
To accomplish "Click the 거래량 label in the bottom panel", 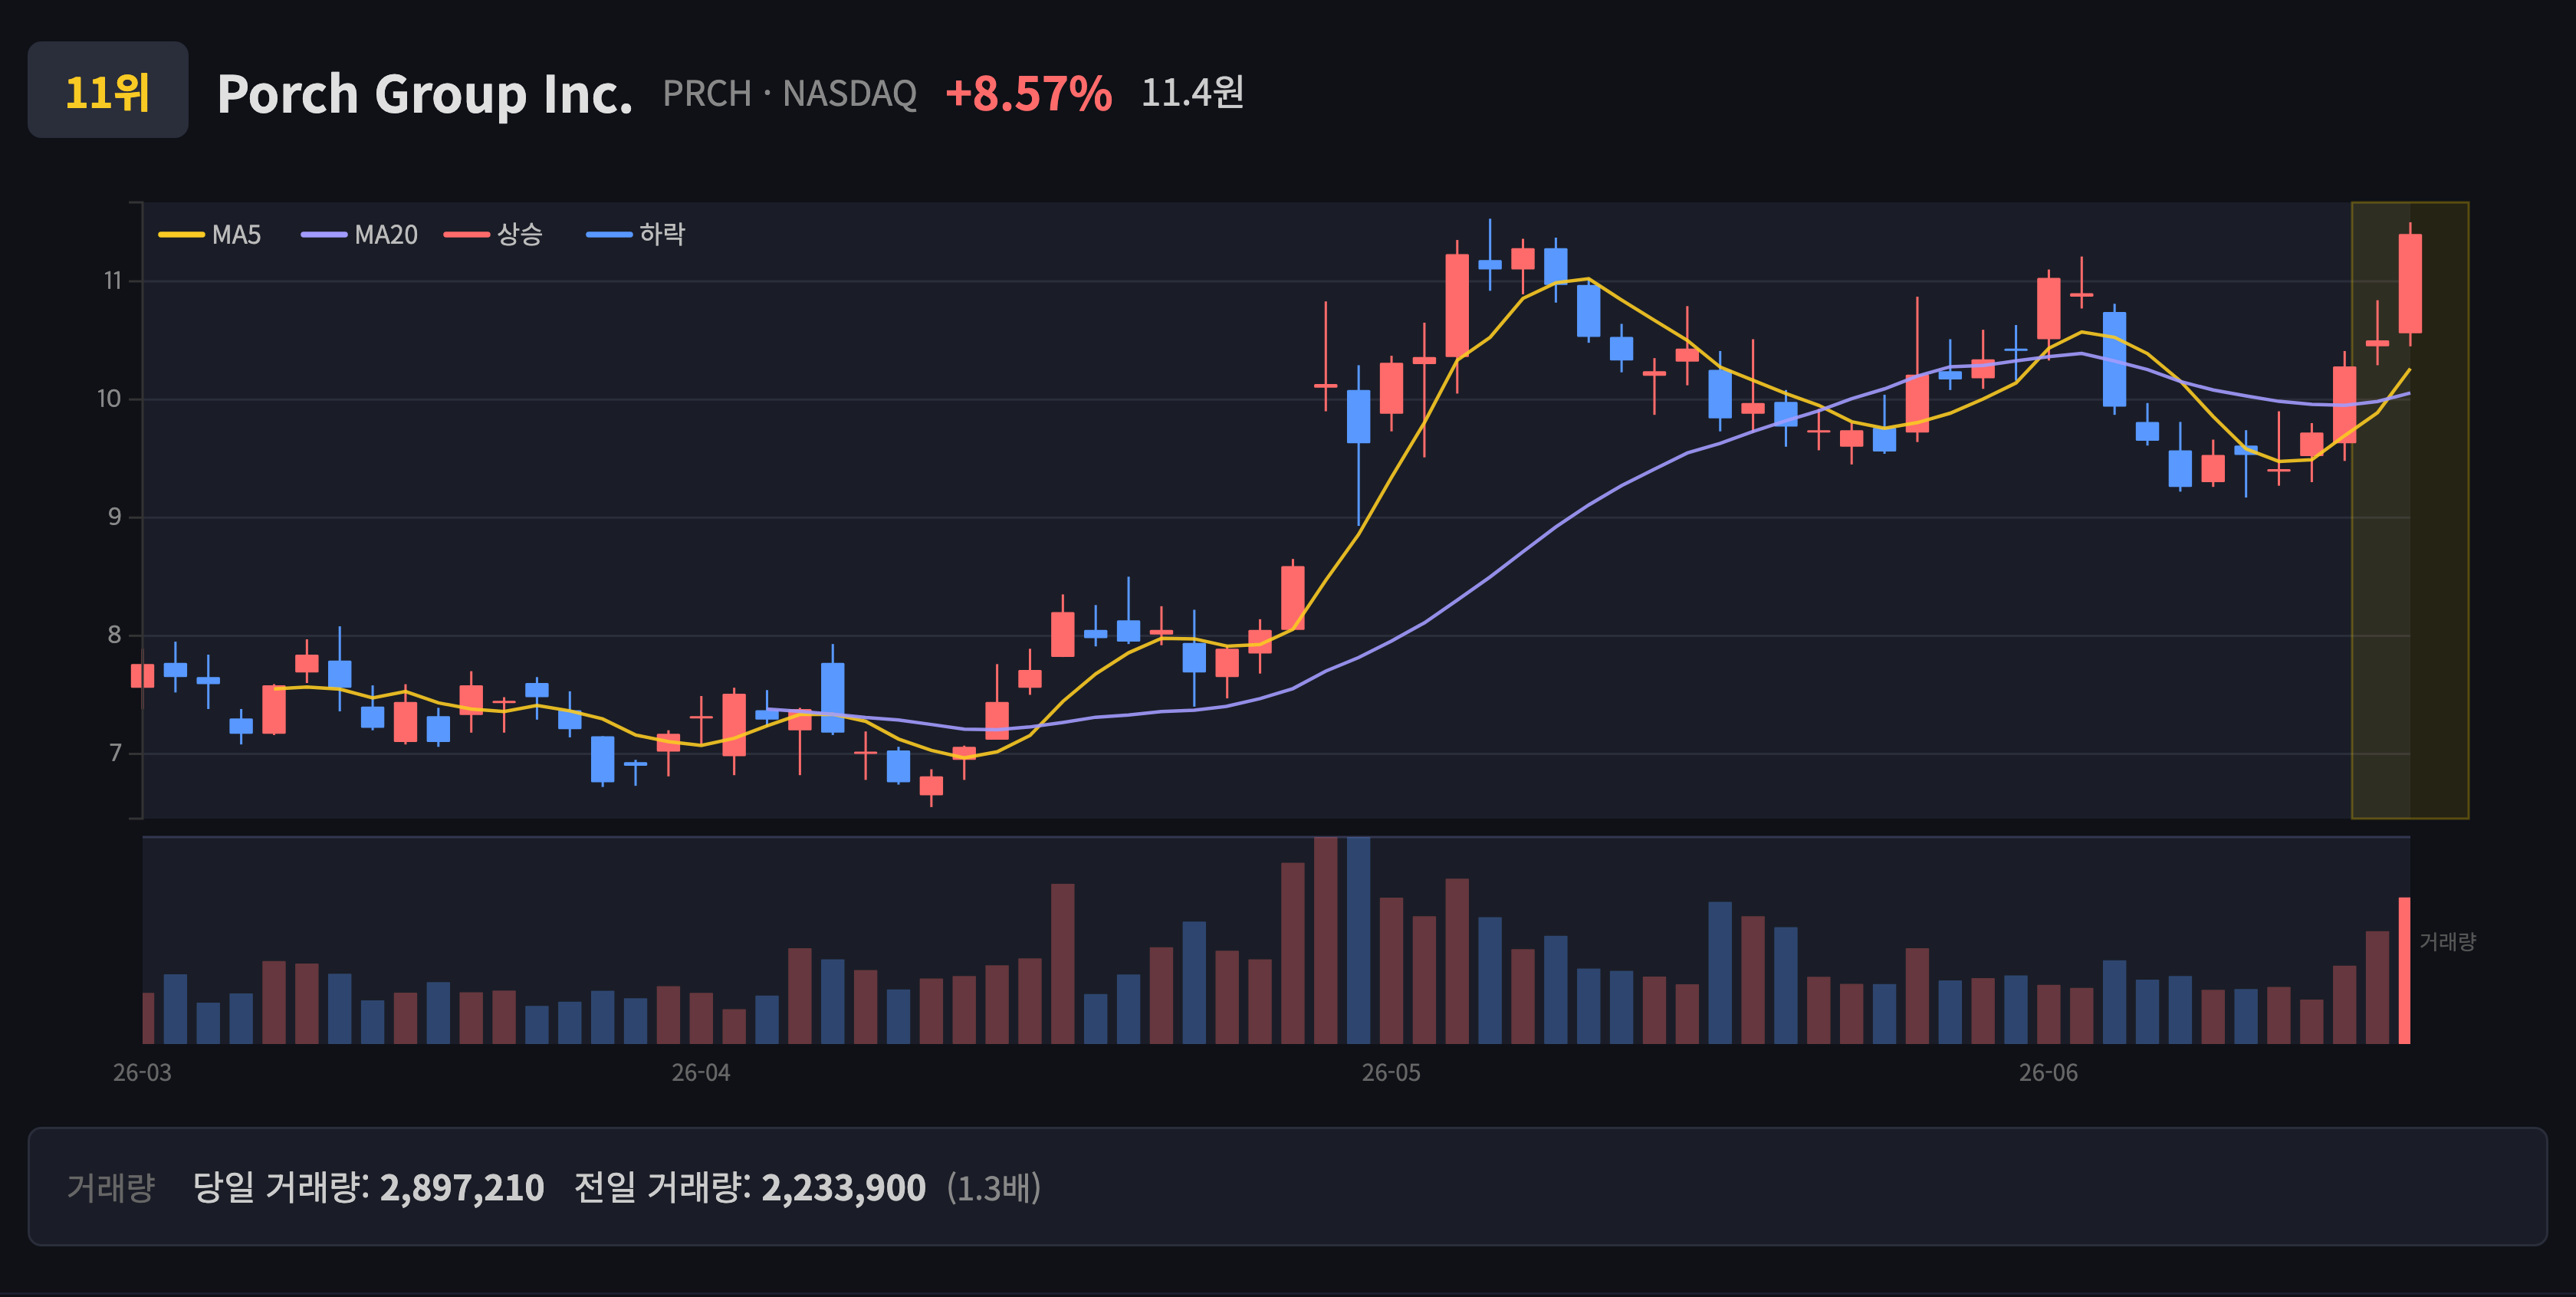I will pyautogui.click(x=111, y=1187).
